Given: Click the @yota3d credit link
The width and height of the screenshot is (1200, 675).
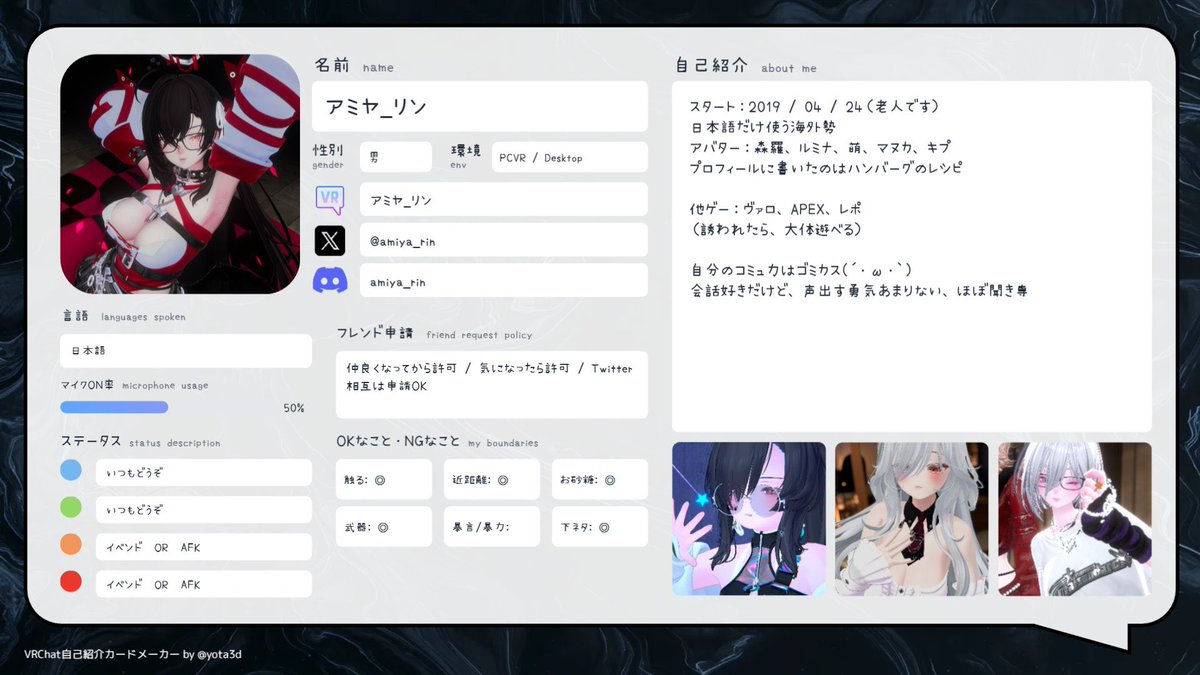Looking at the screenshot, I should click(222, 654).
